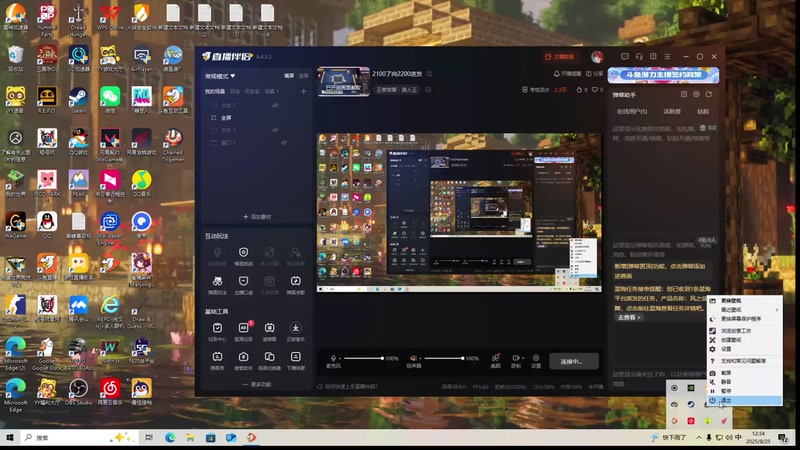Viewport: 800px width, 450px height.
Task: Edit the stream title with pencil icon
Action: coord(430,74)
